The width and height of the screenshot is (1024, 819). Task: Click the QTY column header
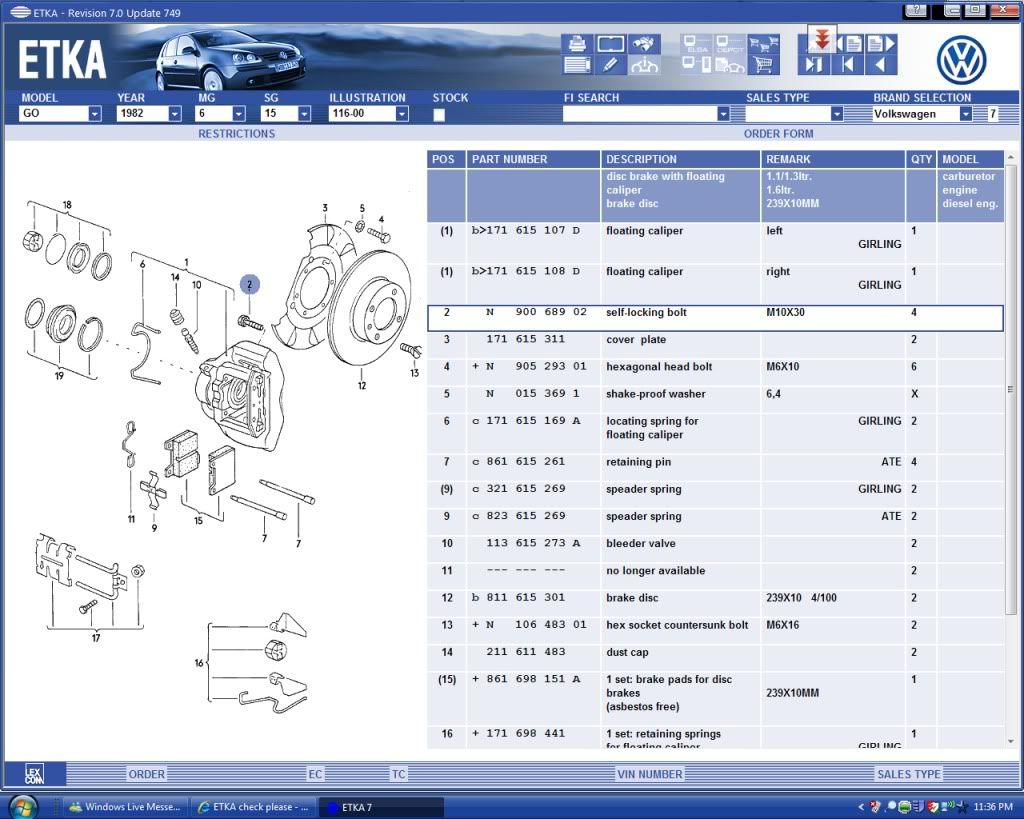pyautogui.click(x=921, y=159)
